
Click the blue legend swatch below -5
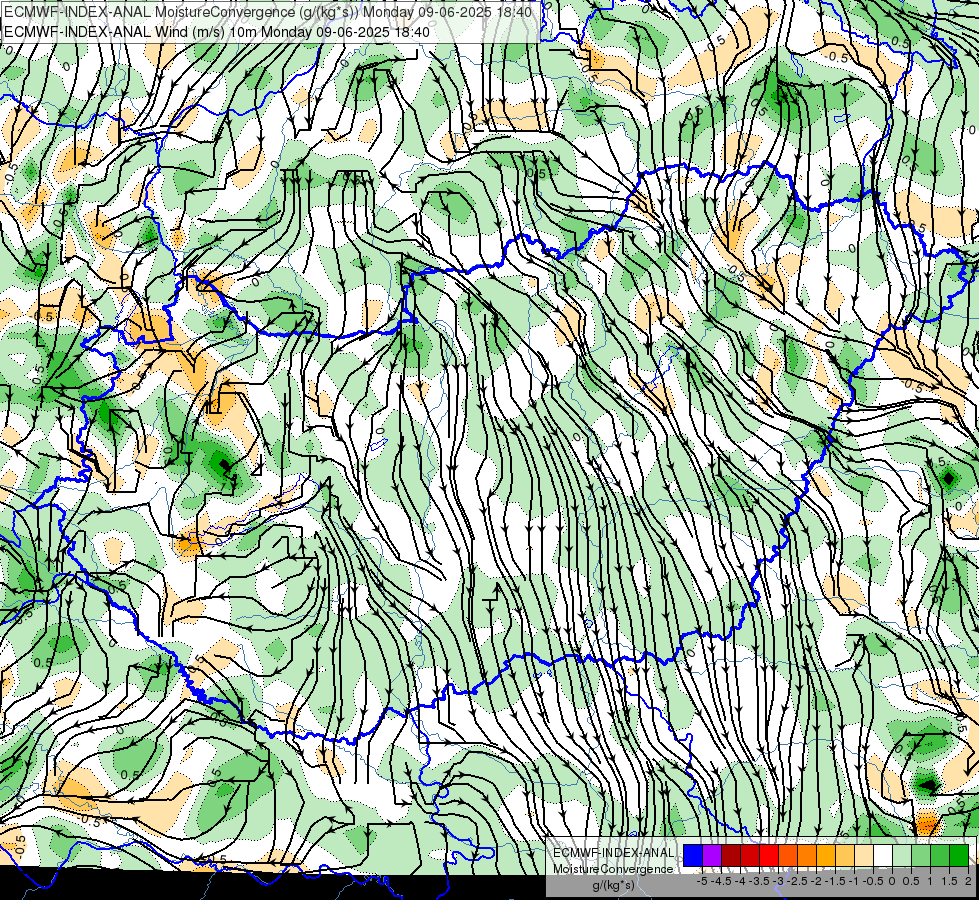point(693,856)
